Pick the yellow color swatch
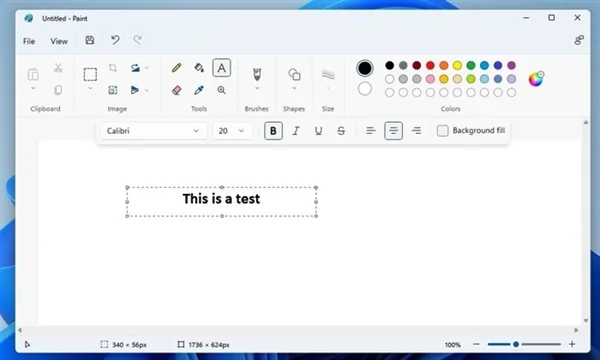Screen dimensions: 600x360 [x=457, y=65]
